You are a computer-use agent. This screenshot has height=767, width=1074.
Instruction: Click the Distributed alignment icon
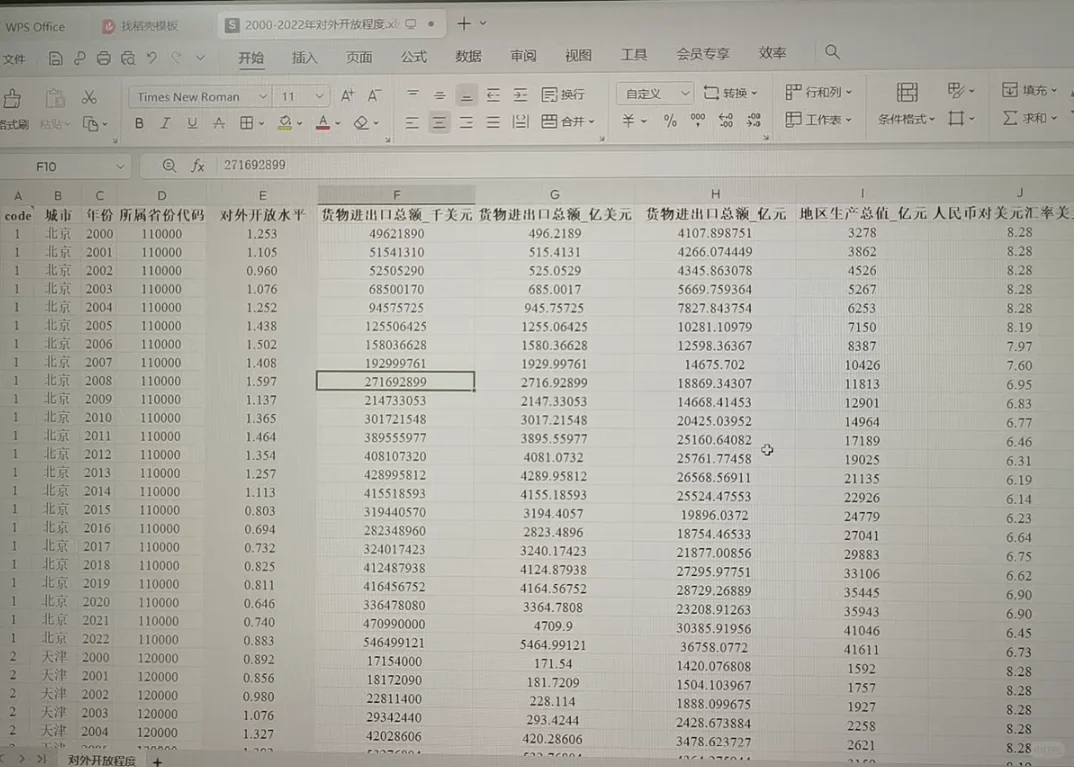520,123
